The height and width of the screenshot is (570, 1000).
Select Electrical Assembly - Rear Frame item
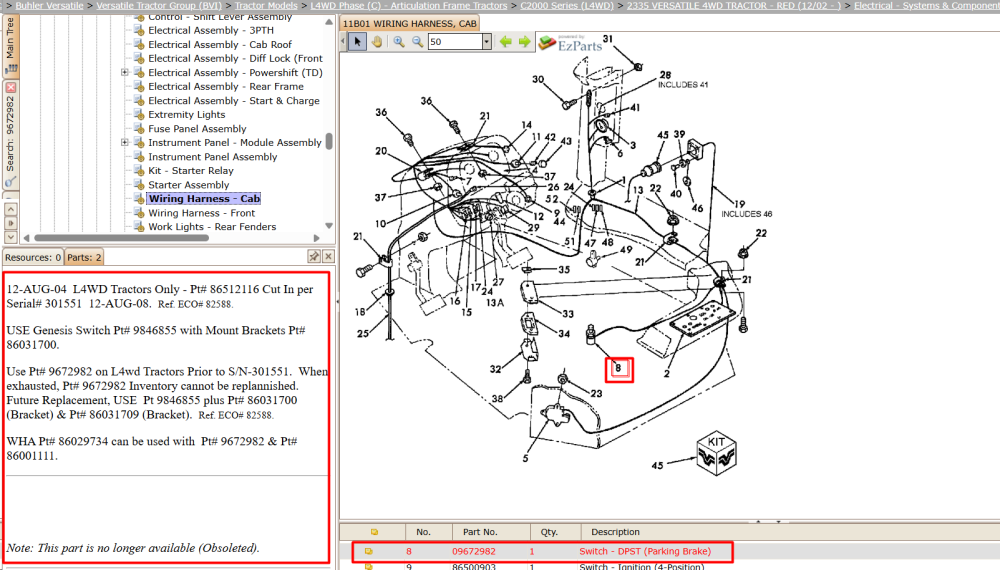tap(226, 86)
